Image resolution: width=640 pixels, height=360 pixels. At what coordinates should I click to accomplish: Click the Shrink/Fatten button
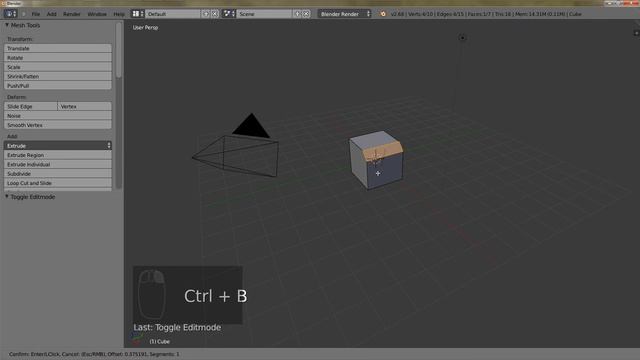[58, 76]
